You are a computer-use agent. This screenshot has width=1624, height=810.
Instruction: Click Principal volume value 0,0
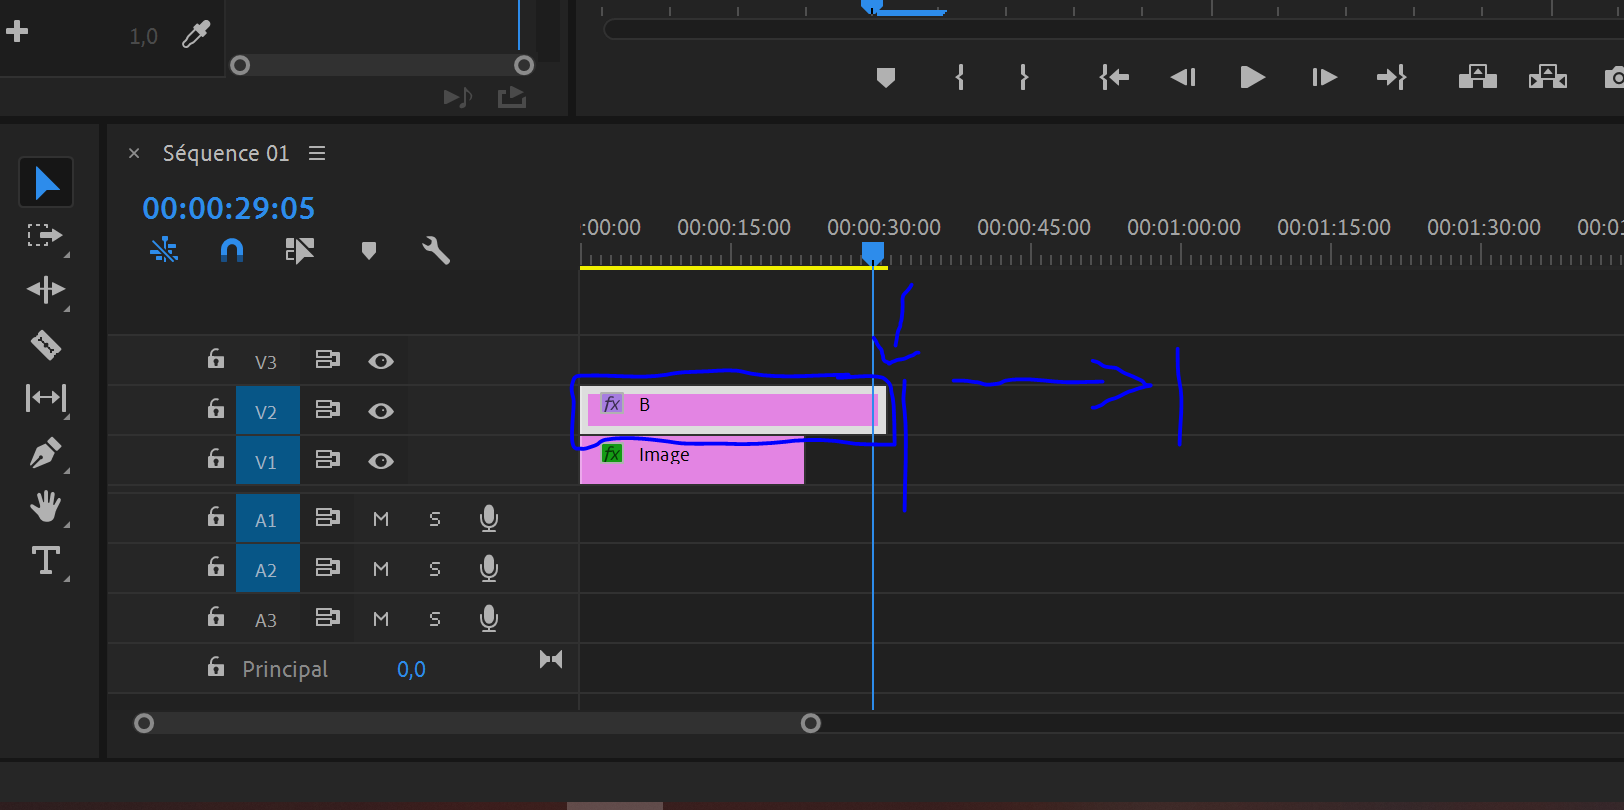coord(411,669)
